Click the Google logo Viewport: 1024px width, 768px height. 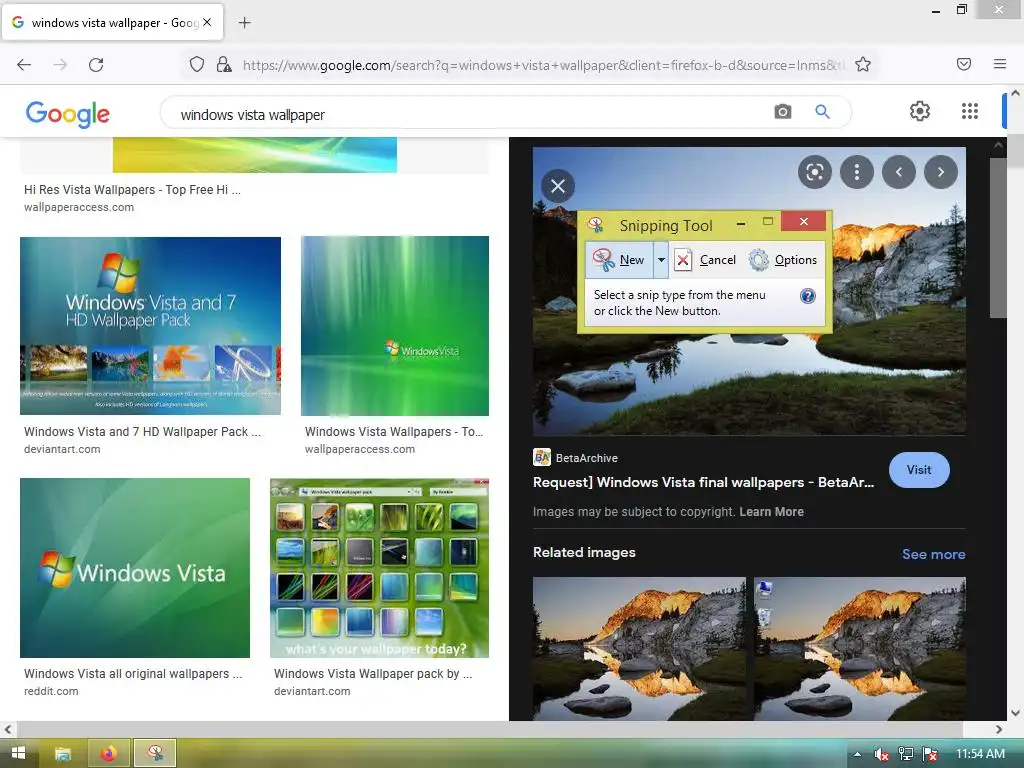[67, 114]
